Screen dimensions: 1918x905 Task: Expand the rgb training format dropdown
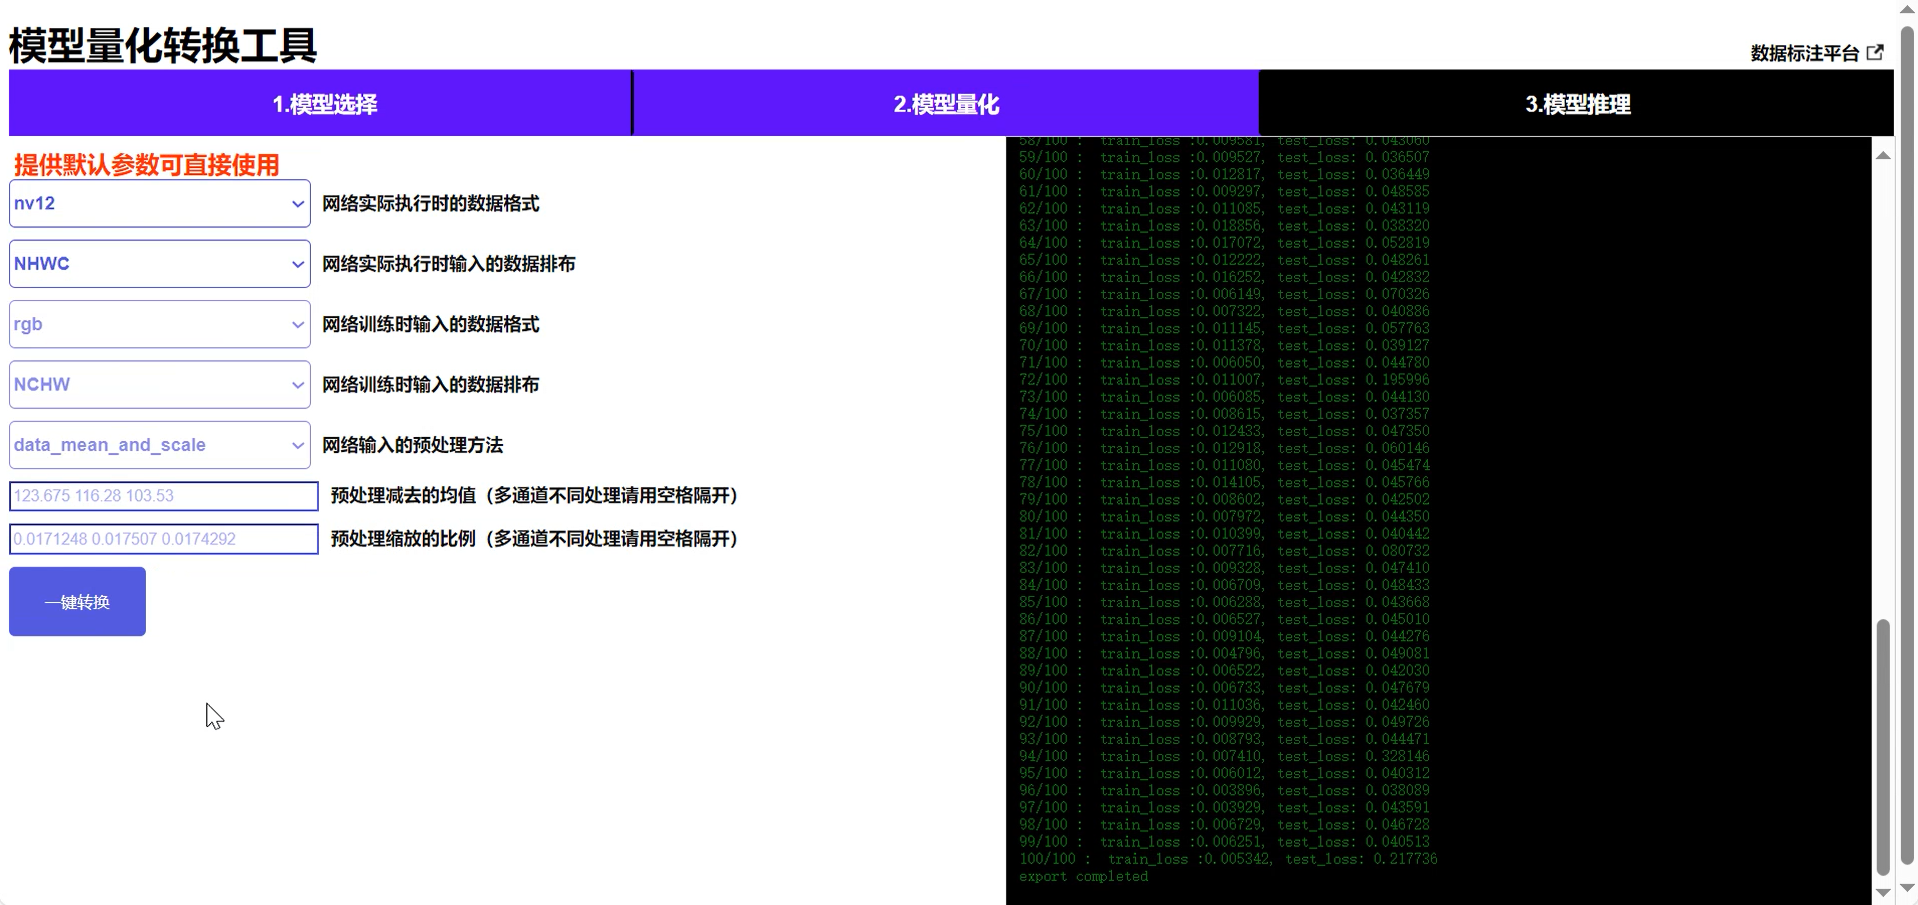pos(160,324)
